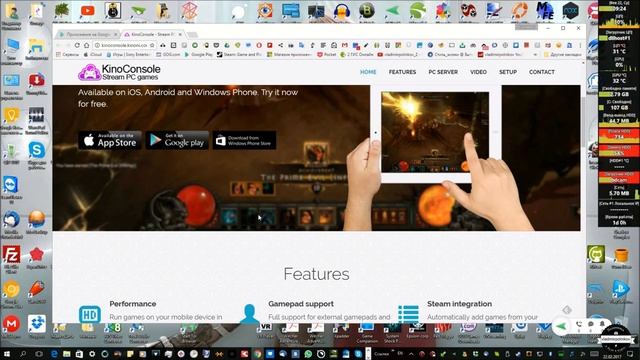Open Microsoft Edge from the taskbar
Viewport: 640px width, 360px height.
54,354
